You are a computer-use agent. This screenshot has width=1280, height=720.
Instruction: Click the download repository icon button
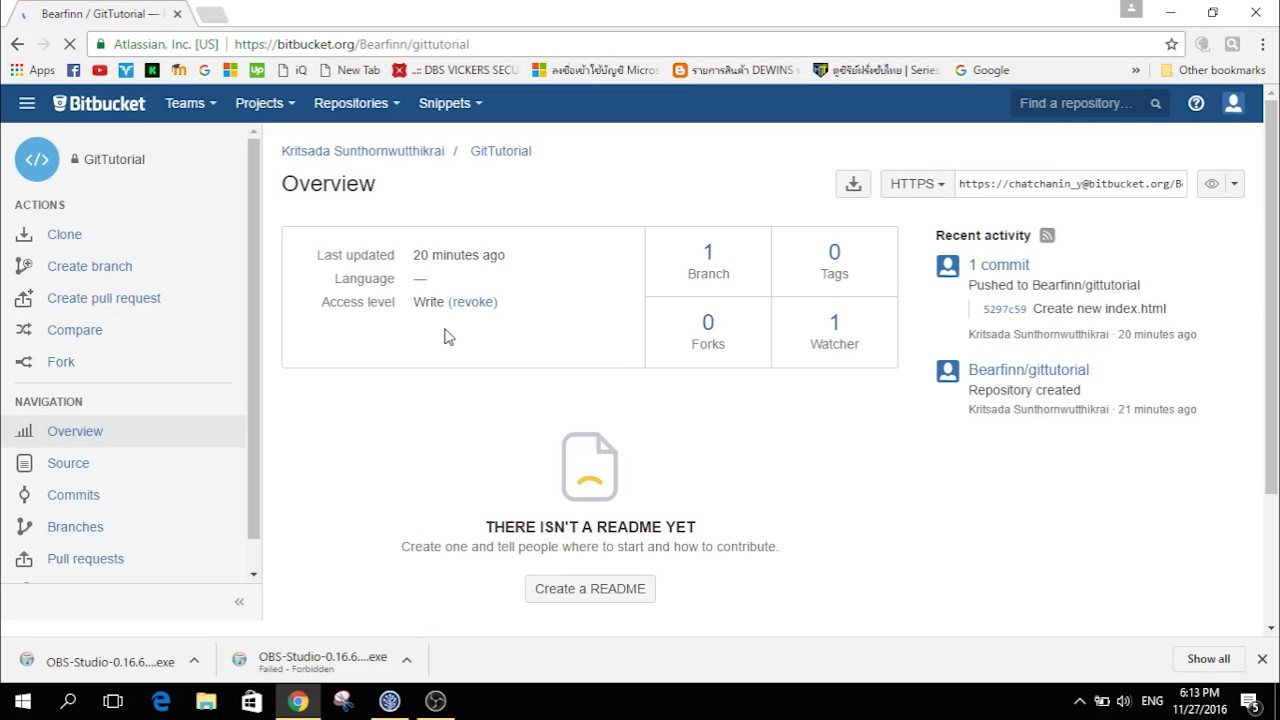tap(853, 184)
